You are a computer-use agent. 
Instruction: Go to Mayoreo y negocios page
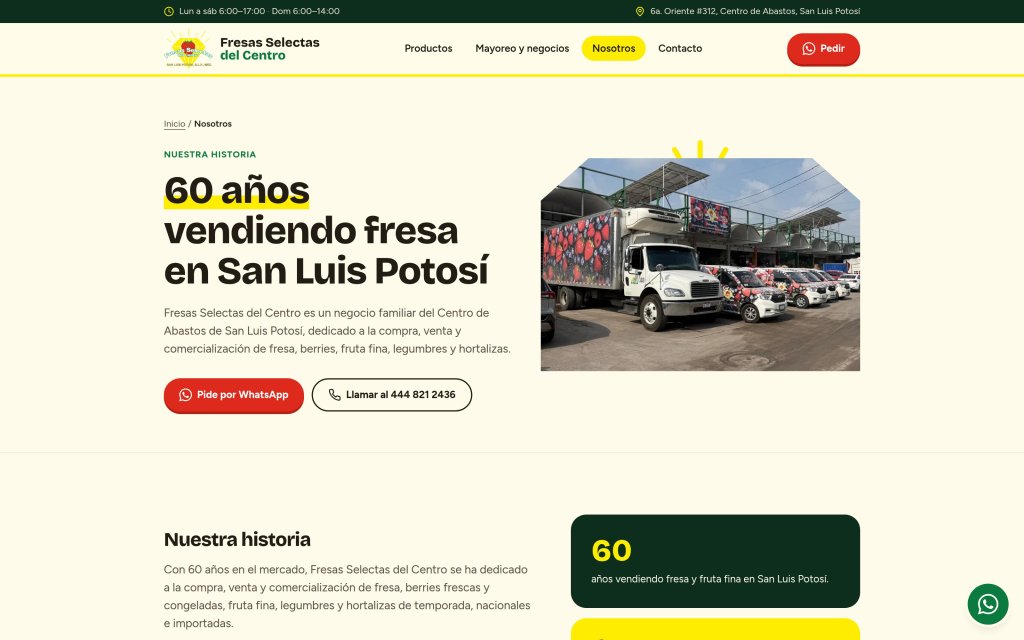(522, 48)
